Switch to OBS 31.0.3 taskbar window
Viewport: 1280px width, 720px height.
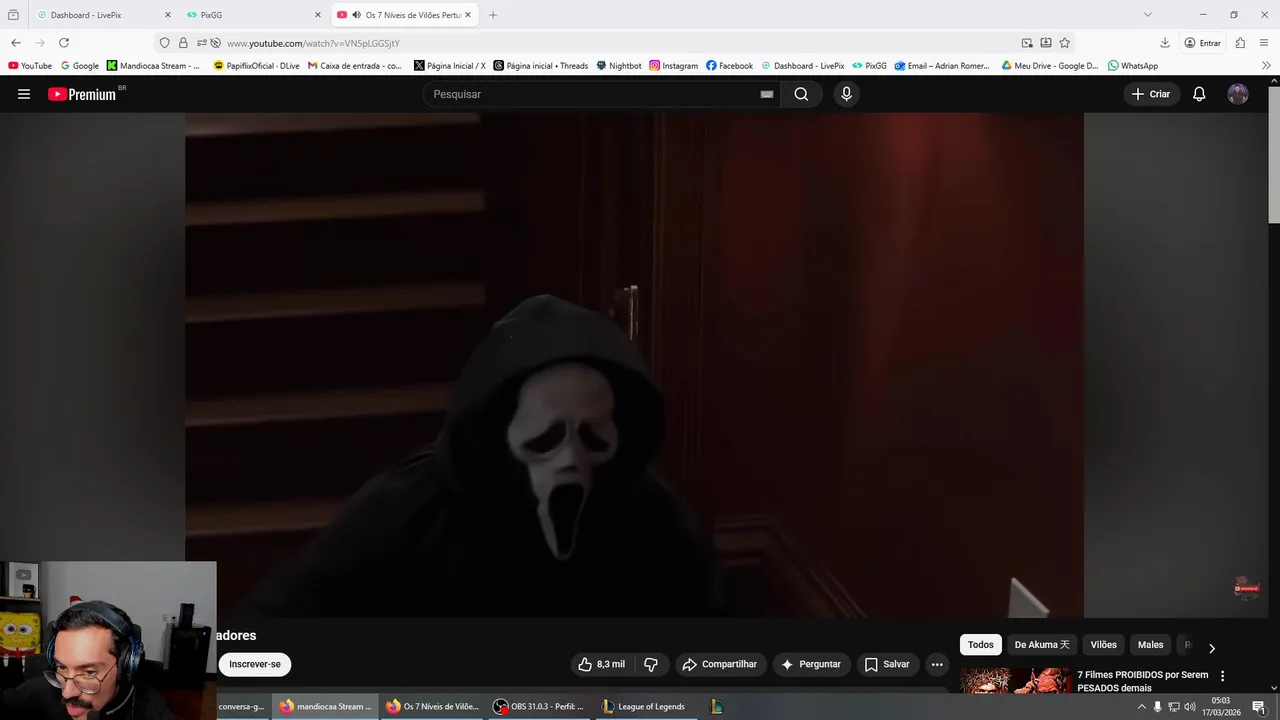pos(538,706)
